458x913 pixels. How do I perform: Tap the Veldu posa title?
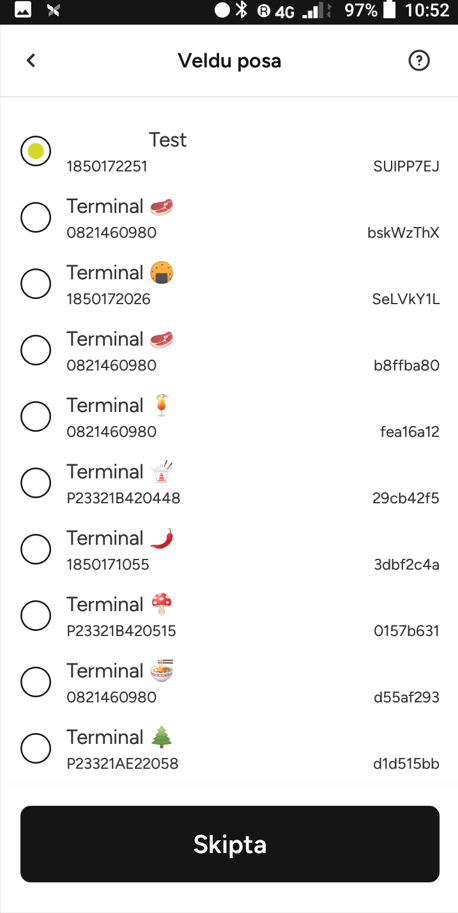pyautogui.click(x=229, y=61)
